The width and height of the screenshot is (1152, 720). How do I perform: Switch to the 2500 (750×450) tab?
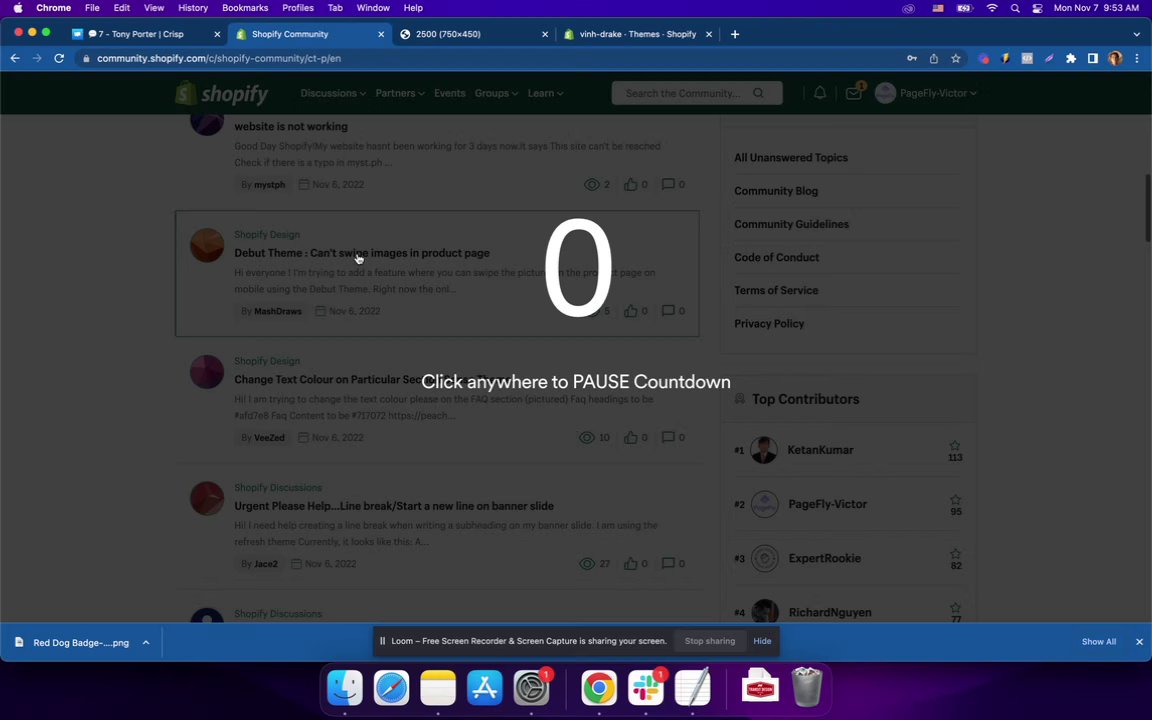[x=473, y=34]
